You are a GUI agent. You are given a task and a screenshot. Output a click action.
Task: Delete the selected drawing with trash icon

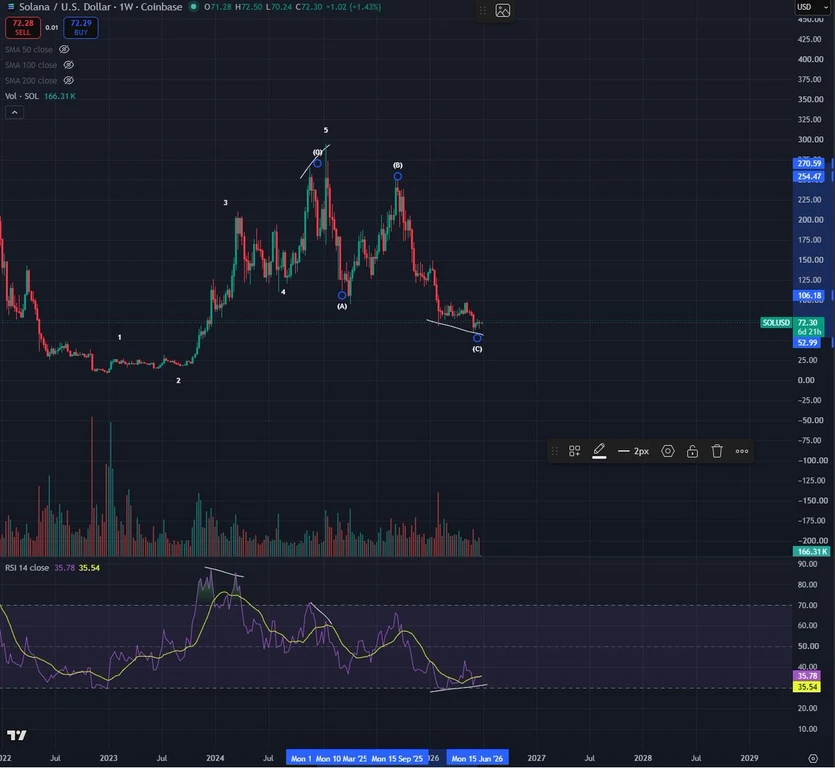[717, 451]
